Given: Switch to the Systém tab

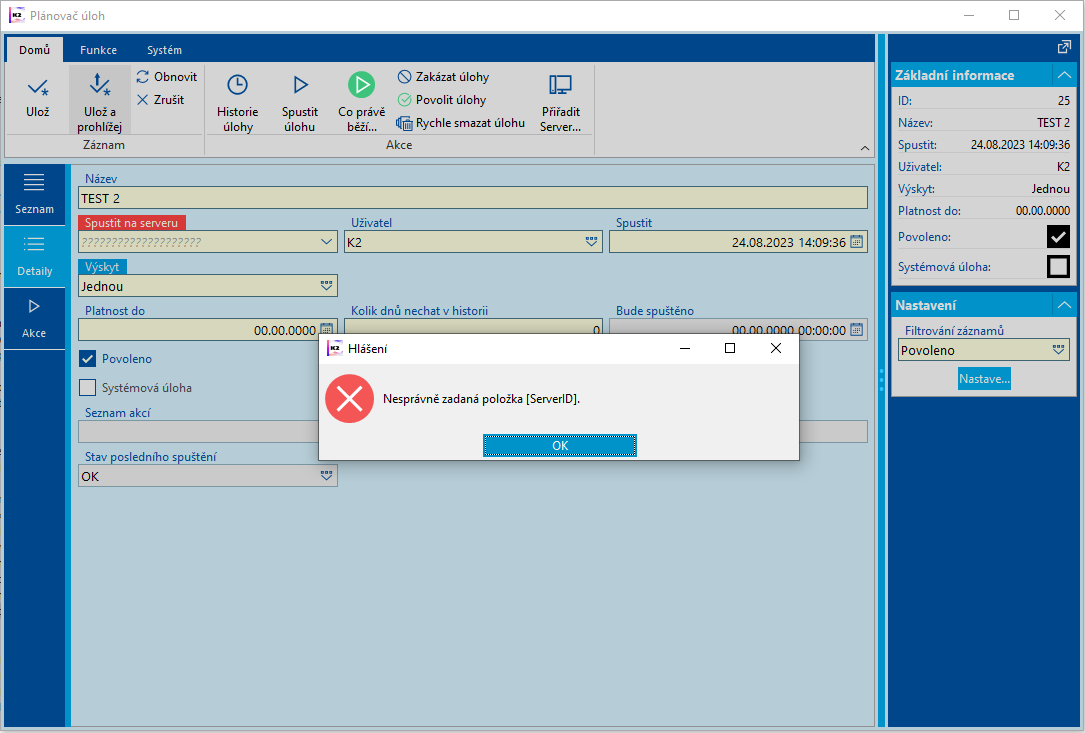Looking at the screenshot, I should point(164,50).
